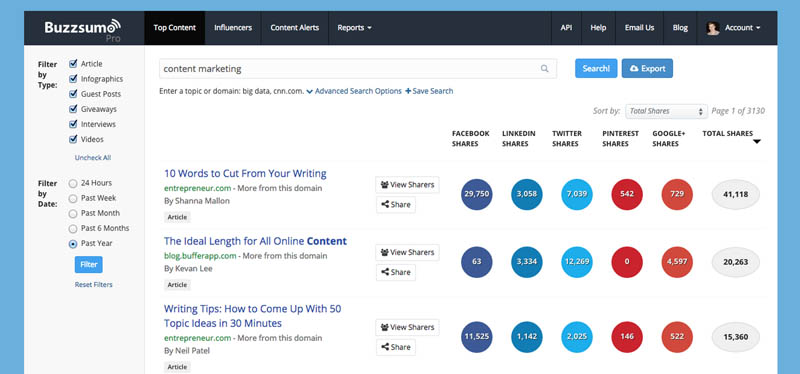Click the blue Filter button
The width and height of the screenshot is (800, 374).
click(x=89, y=265)
